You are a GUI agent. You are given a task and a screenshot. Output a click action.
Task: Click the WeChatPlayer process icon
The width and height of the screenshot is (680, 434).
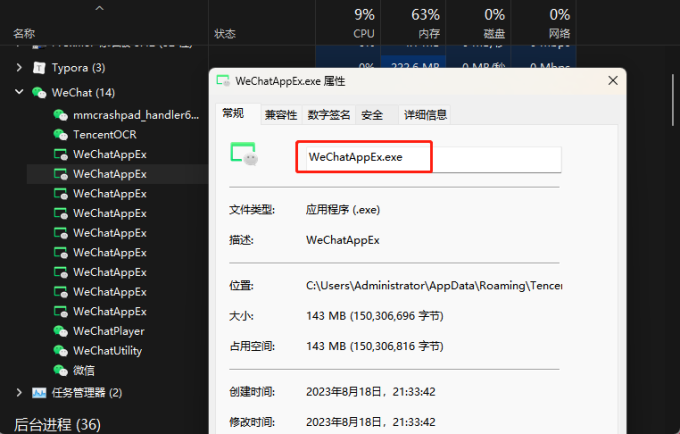coord(60,331)
